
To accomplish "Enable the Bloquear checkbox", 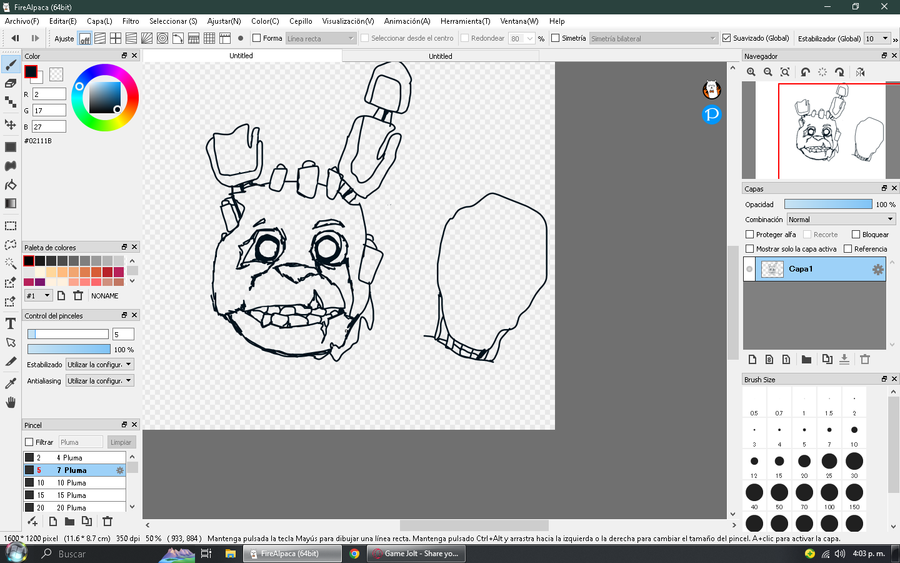I will (x=856, y=234).
